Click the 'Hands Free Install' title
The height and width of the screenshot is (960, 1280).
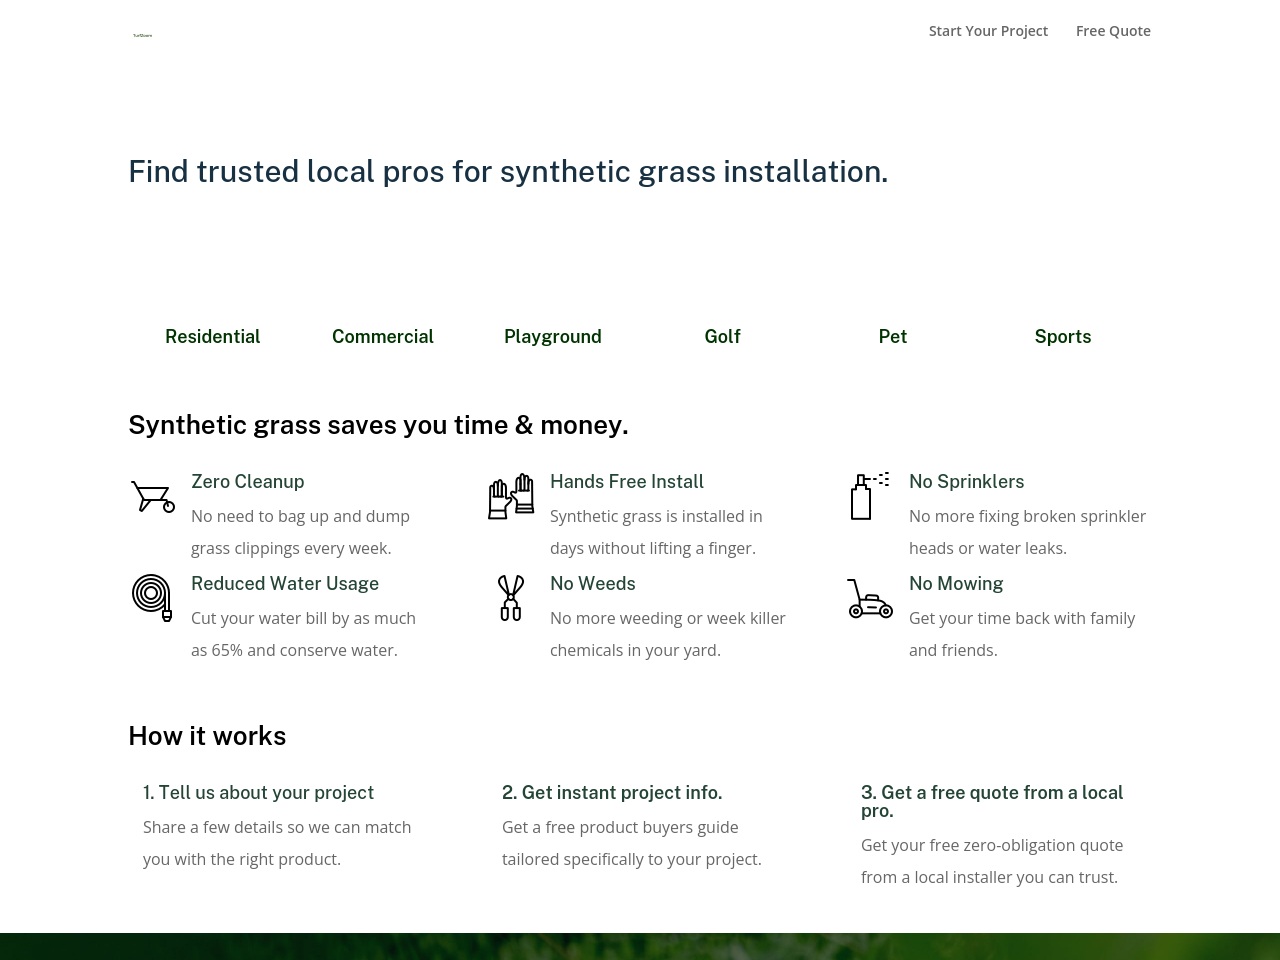627,482
